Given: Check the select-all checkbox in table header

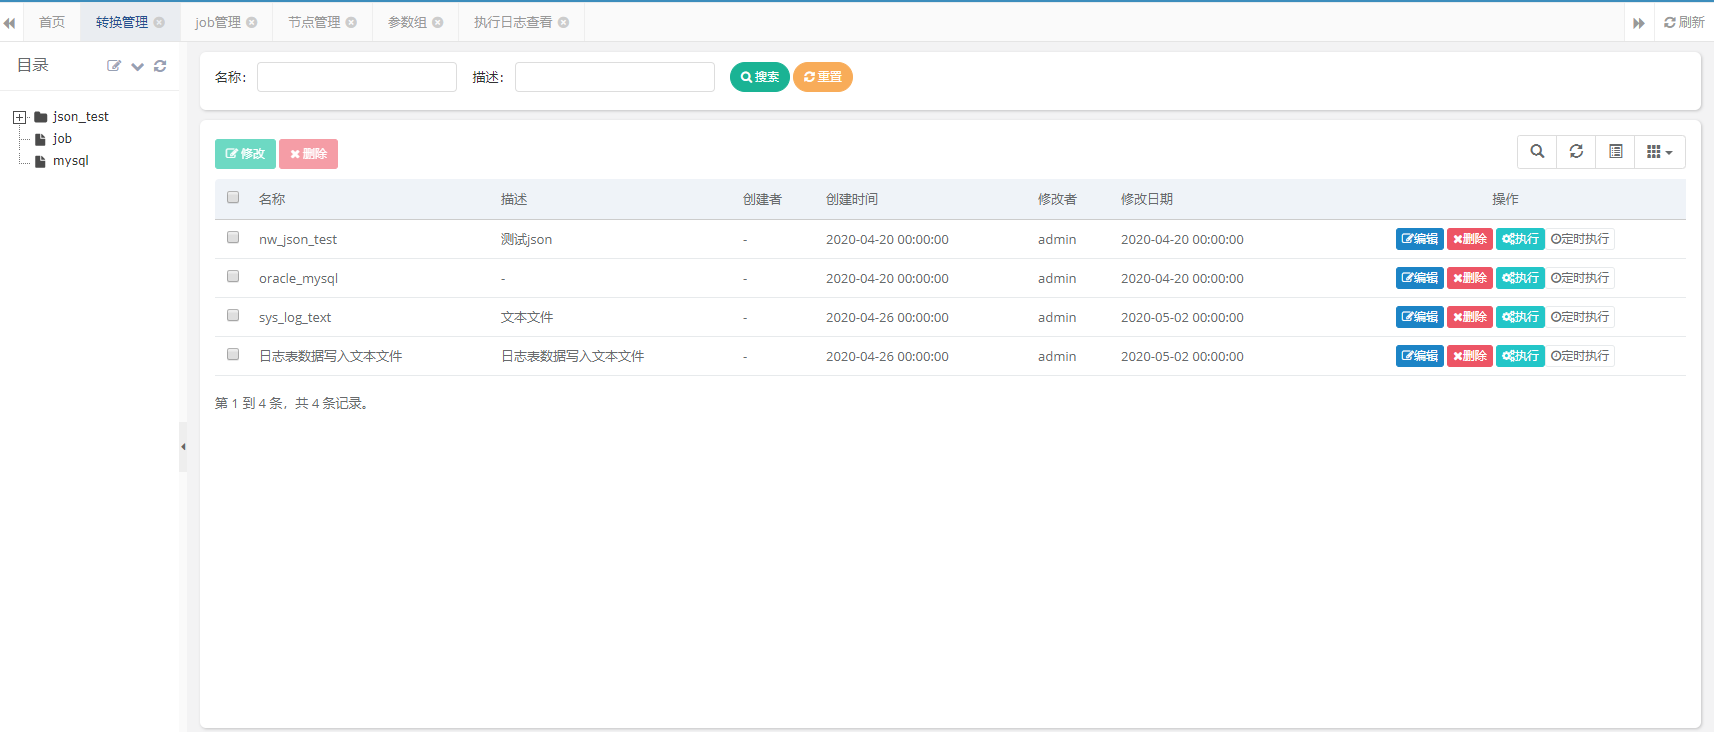Looking at the screenshot, I should (x=233, y=198).
